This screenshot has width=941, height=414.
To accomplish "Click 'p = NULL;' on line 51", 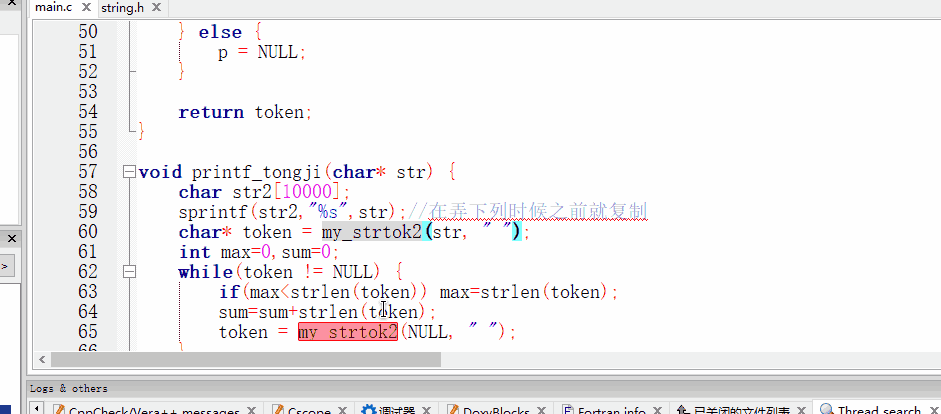I will coord(262,53).
